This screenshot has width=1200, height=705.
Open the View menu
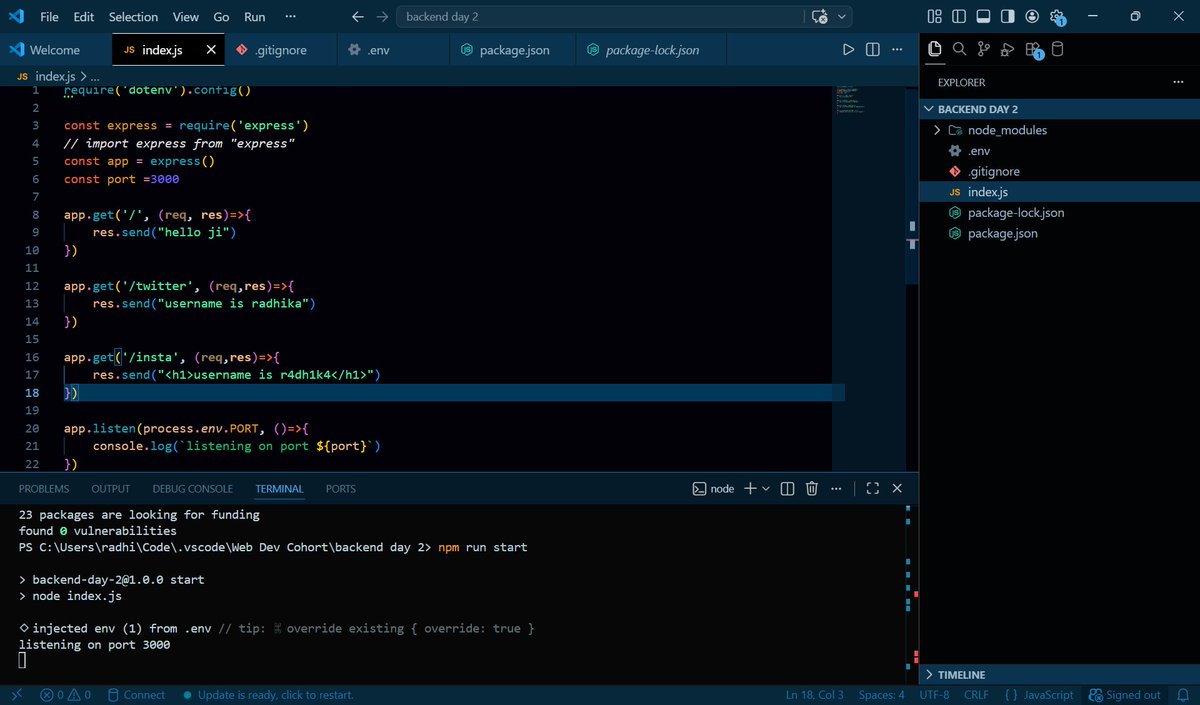[x=186, y=17]
